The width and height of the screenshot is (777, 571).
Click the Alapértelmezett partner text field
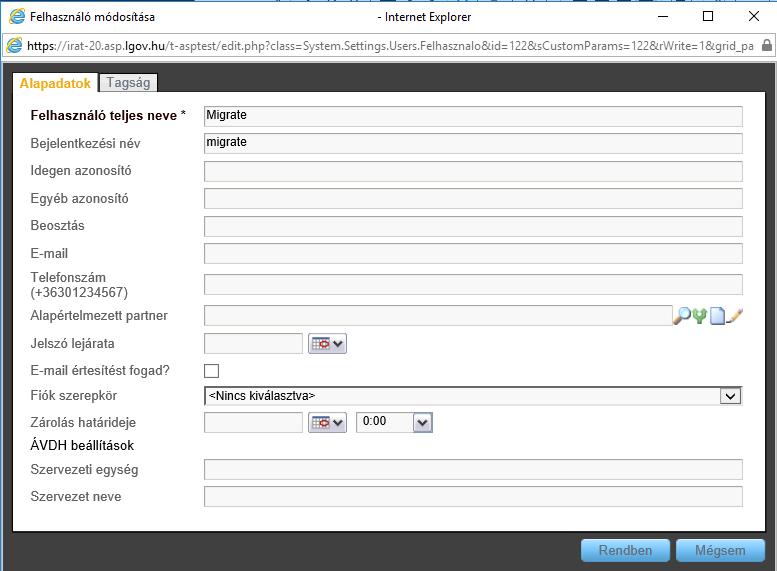[x=438, y=316]
